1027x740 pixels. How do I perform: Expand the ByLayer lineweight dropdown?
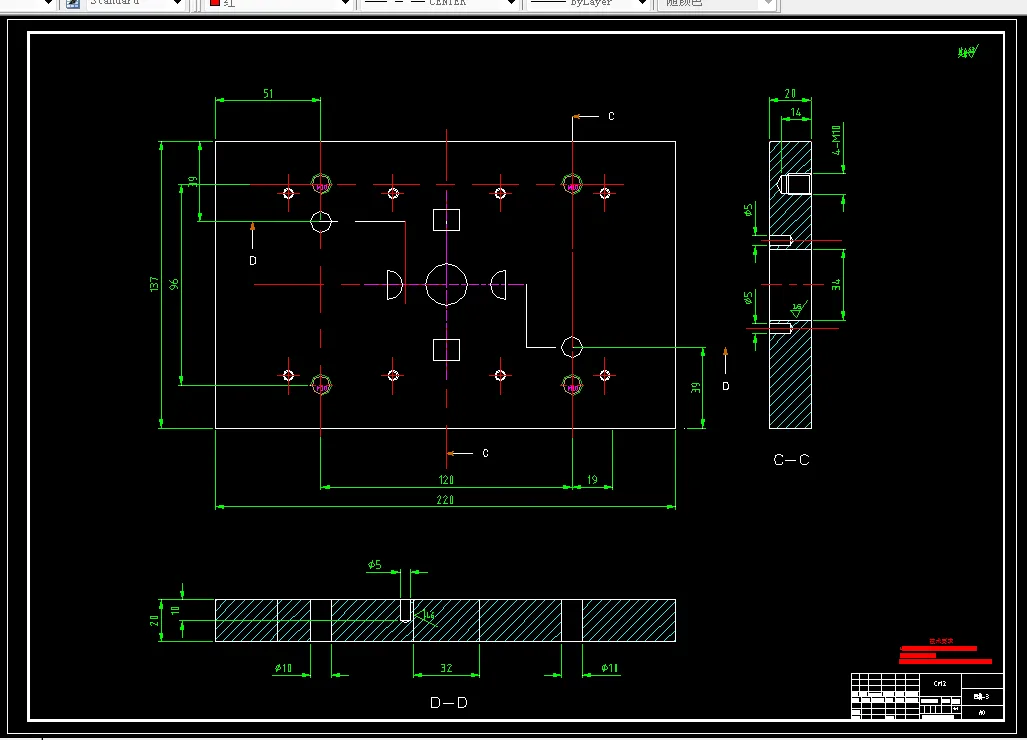coord(643,3)
